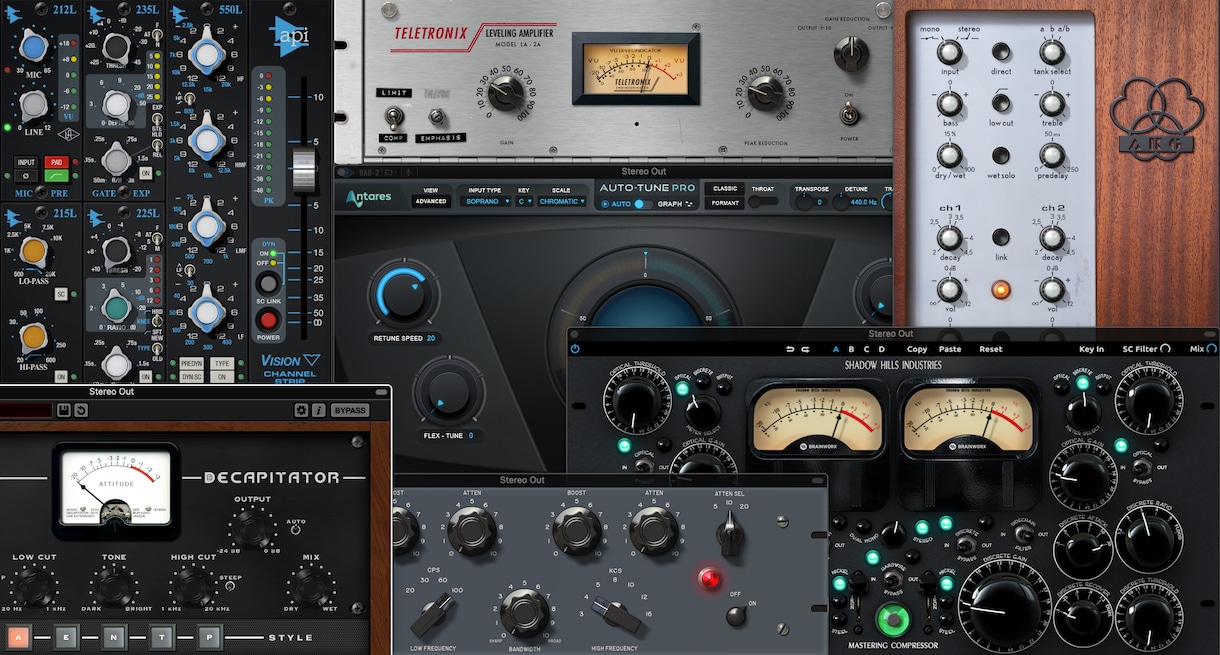Open the Input Type Soprano dropdown
Screen dimensions: 1220x655
pos(487,201)
